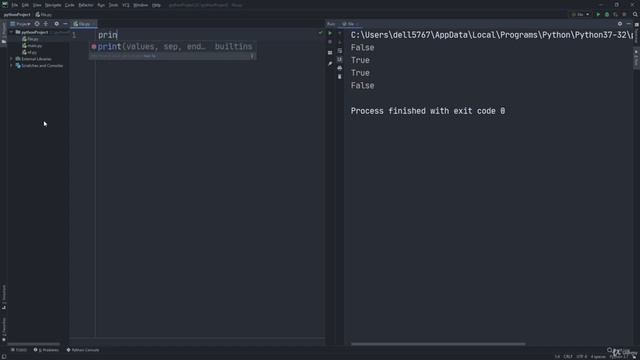Hide the Run tool window
Viewport: 640px width, 360px height.
click(x=629, y=24)
